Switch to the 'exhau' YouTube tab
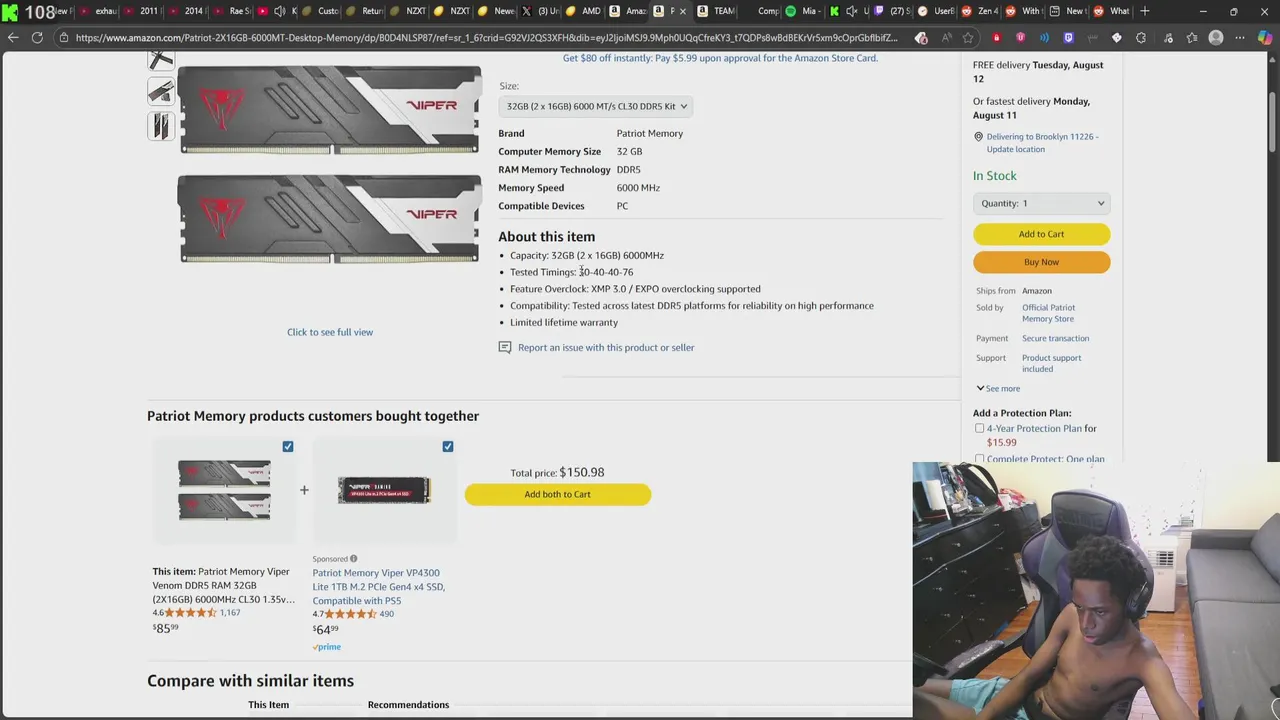The image size is (1280, 720). click(x=98, y=11)
